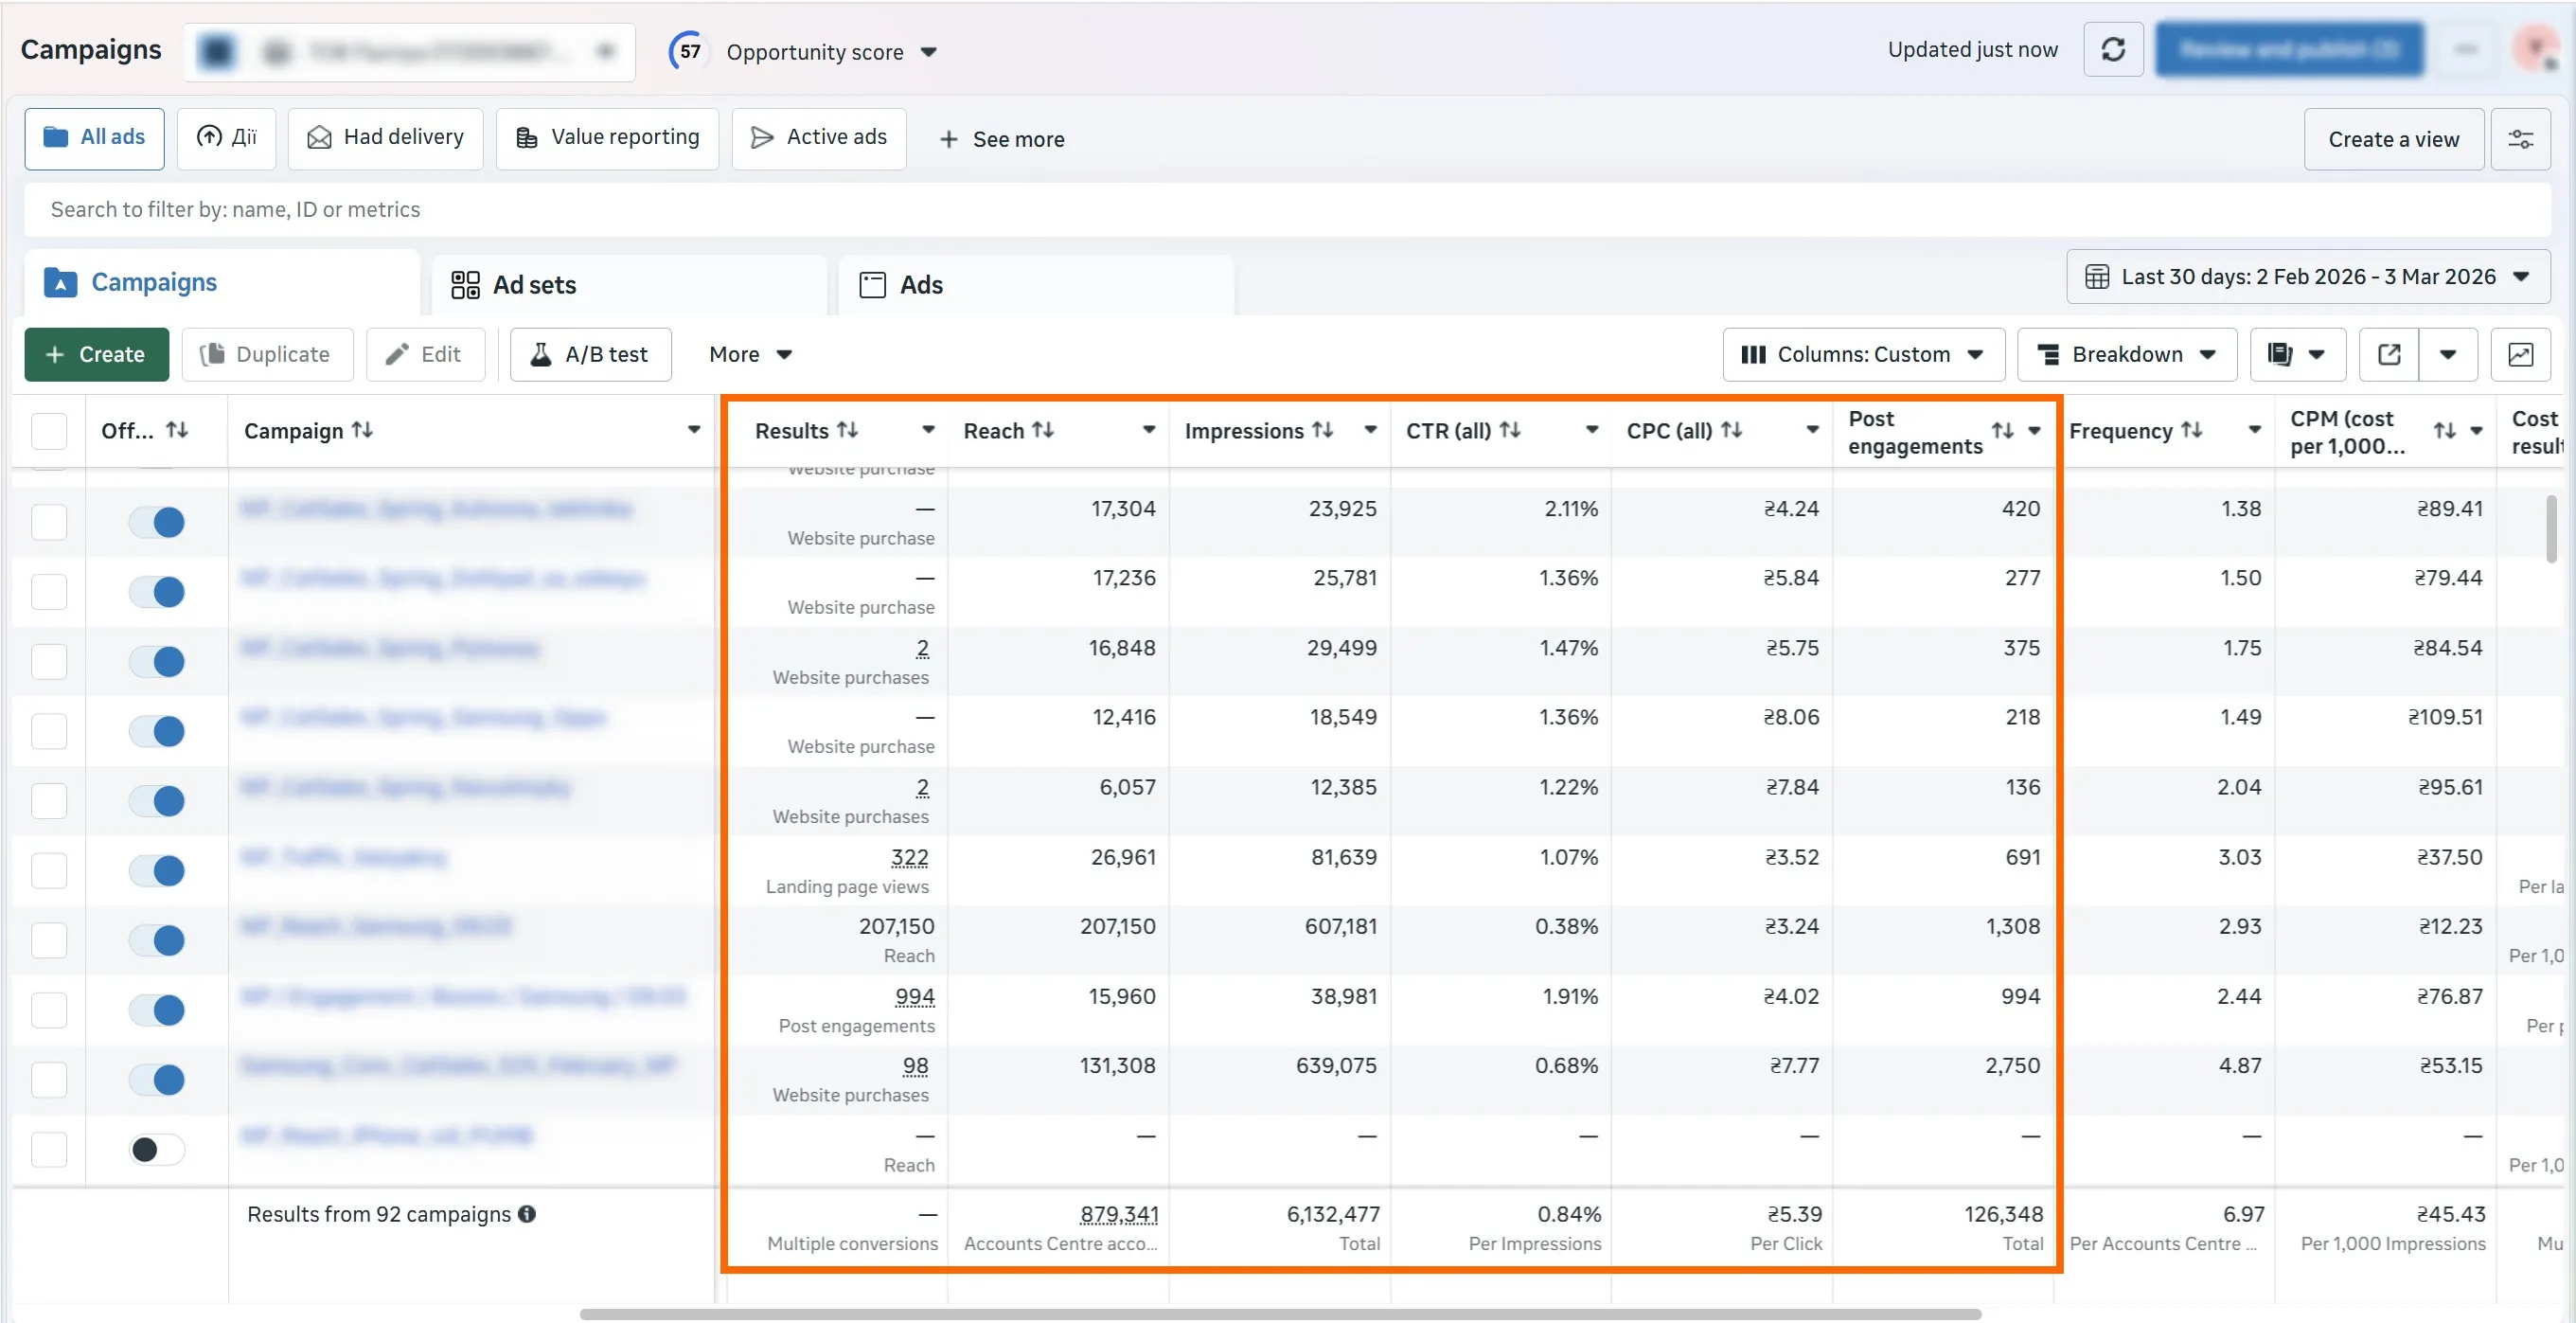This screenshot has height=1323, width=2576.
Task: Click the green Create button
Action: coord(97,355)
